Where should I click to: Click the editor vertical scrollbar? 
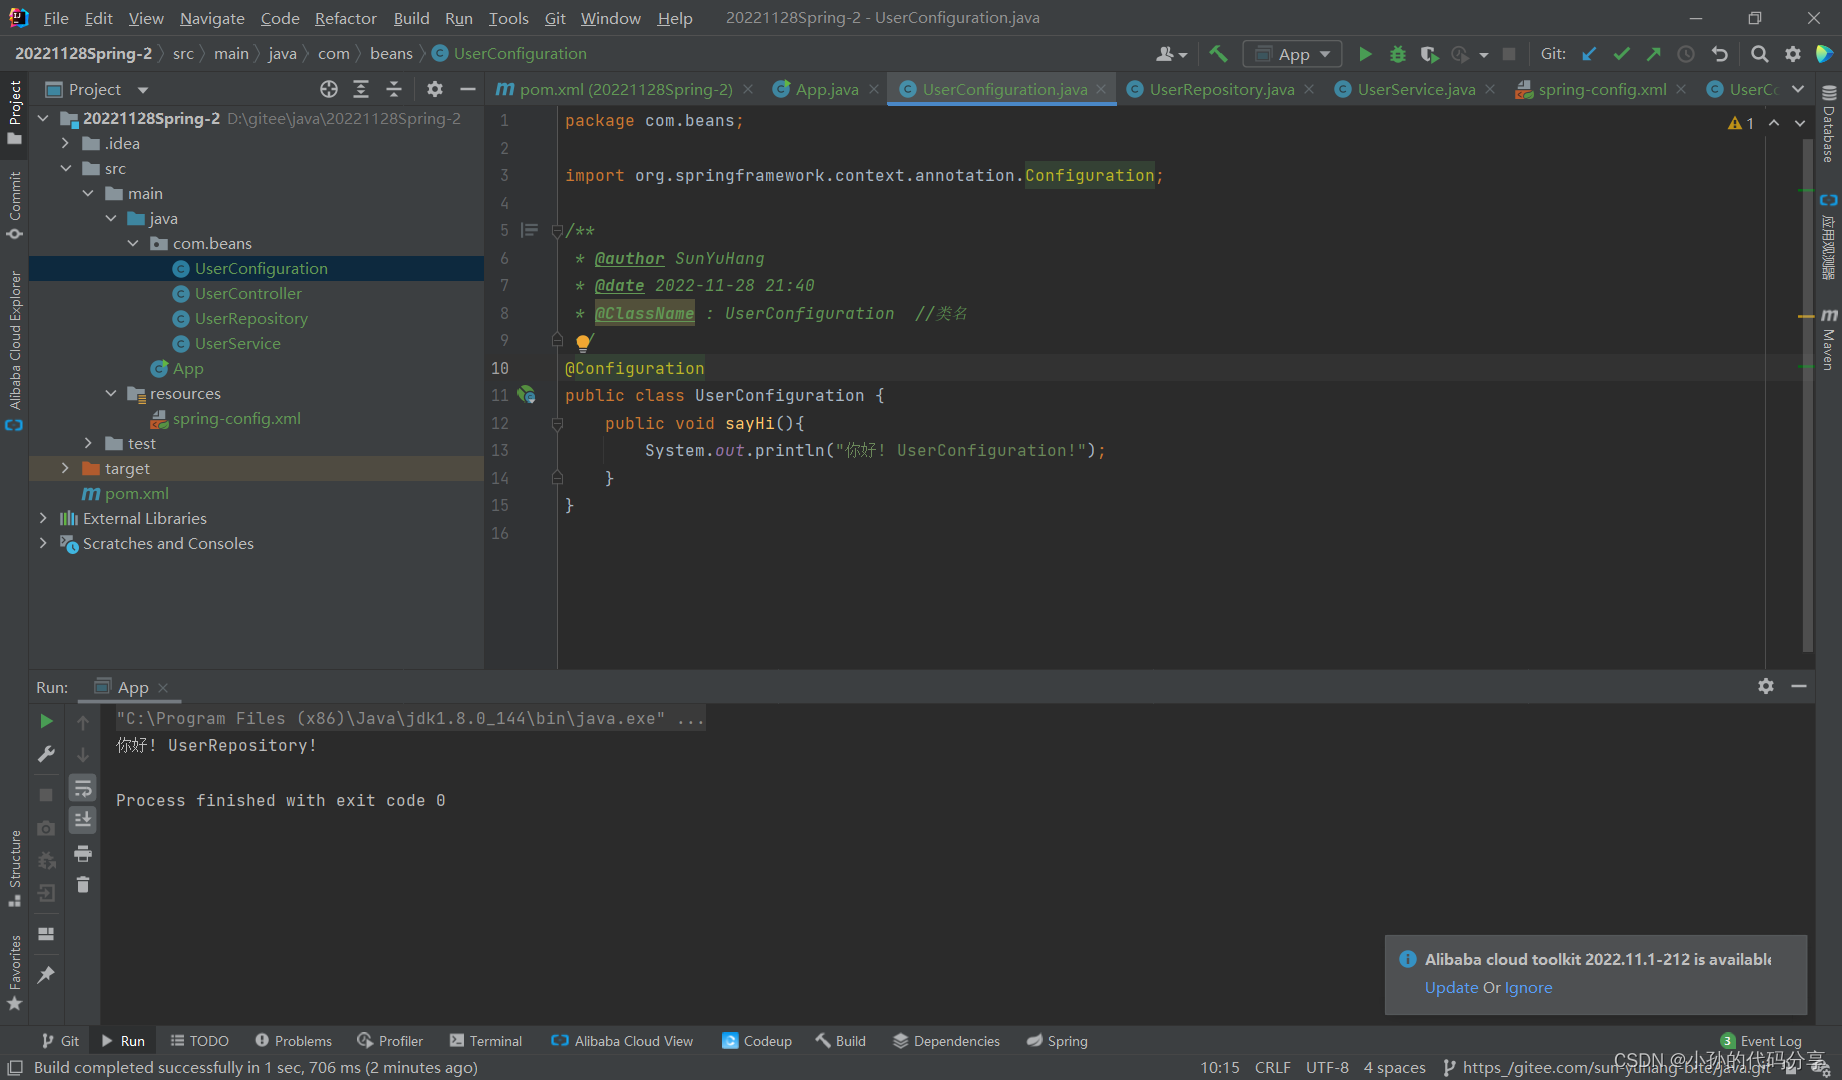[1807, 395]
